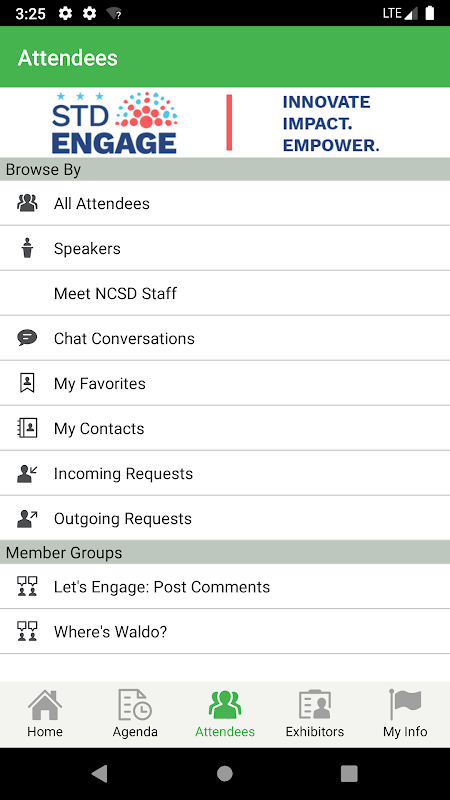Open the All Attendees list
Viewport: 450px width, 800px height.
(225, 203)
